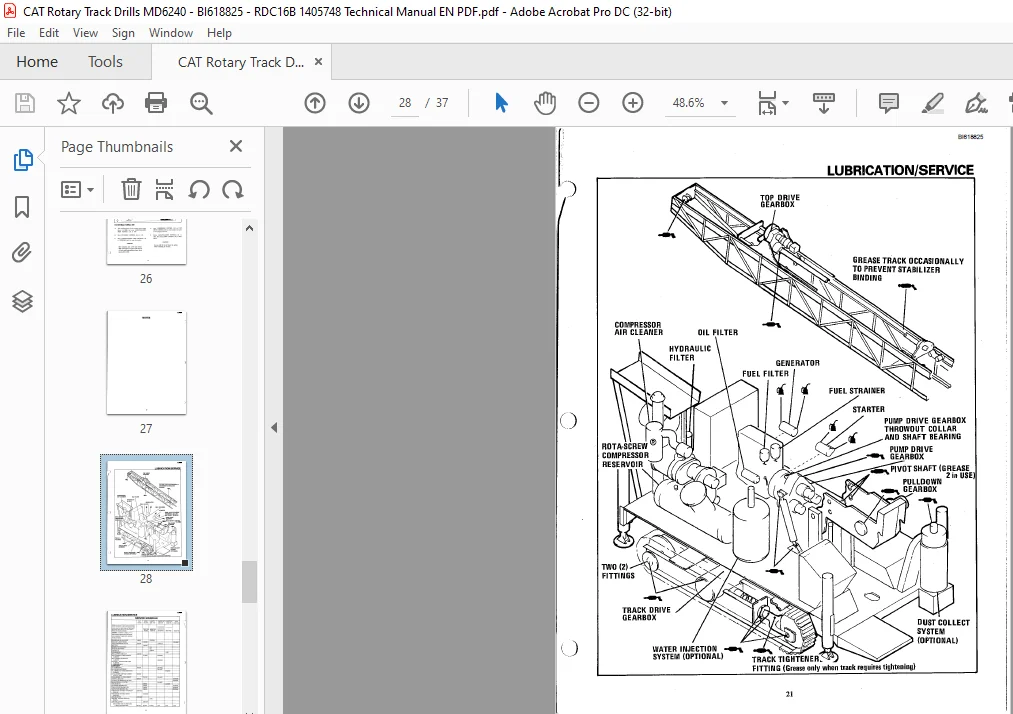Viewport: 1013px width, 714px height.
Task: Click the page number input field
Action: coord(405,103)
